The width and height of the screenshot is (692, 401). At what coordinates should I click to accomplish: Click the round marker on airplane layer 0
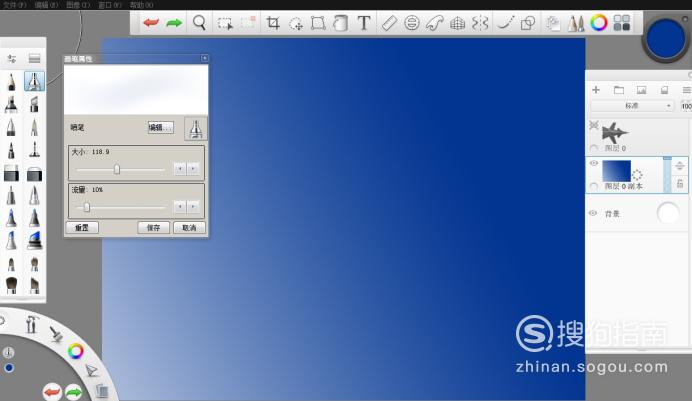[594, 148]
